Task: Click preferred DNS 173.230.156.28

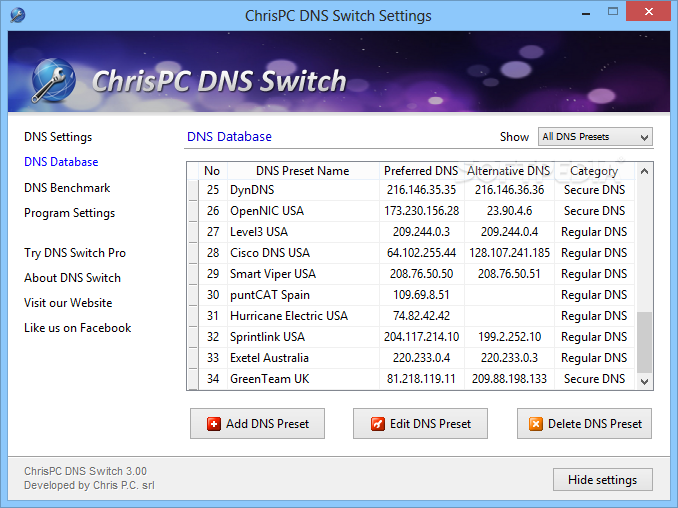Action: [422, 211]
